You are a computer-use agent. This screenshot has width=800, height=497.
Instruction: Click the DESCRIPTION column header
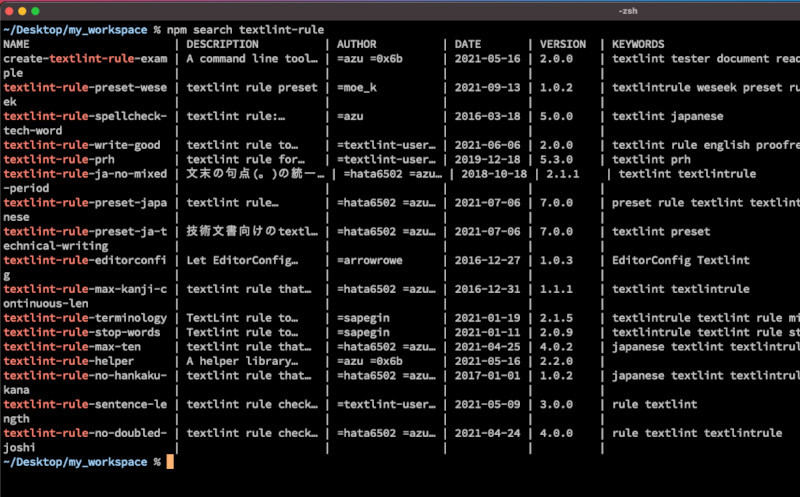[222, 44]
